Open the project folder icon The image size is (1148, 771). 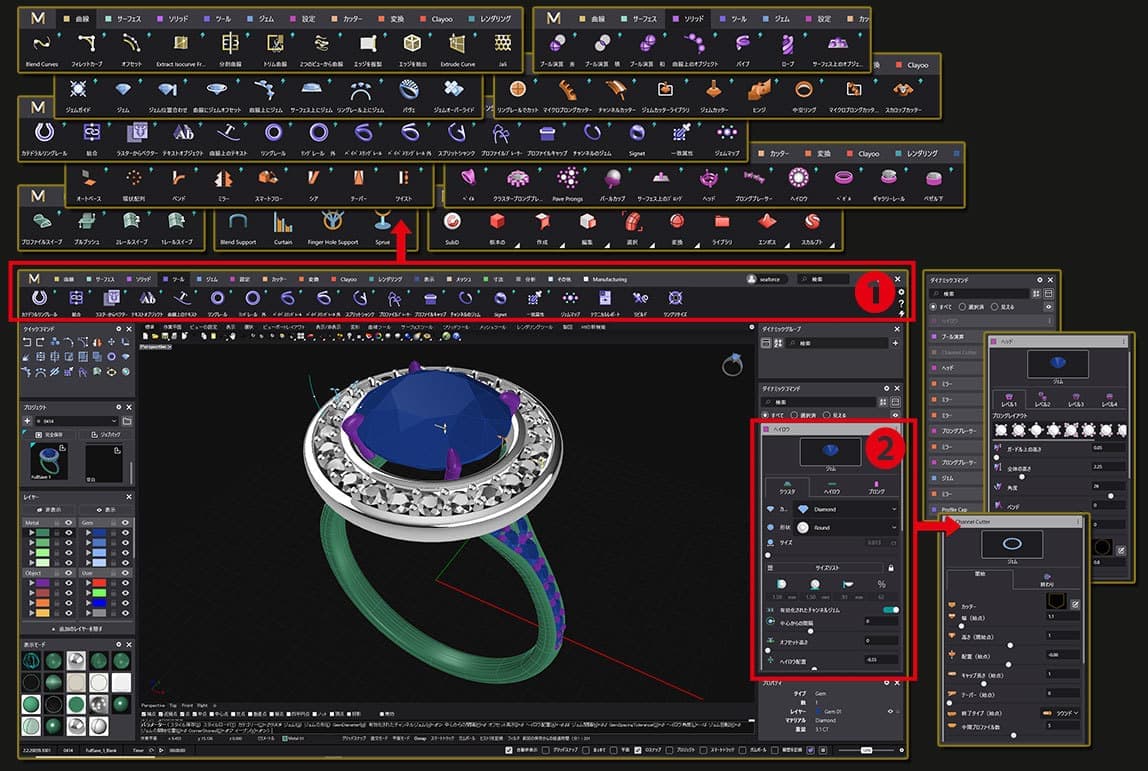pyautogui.click(x=127, y=421)
